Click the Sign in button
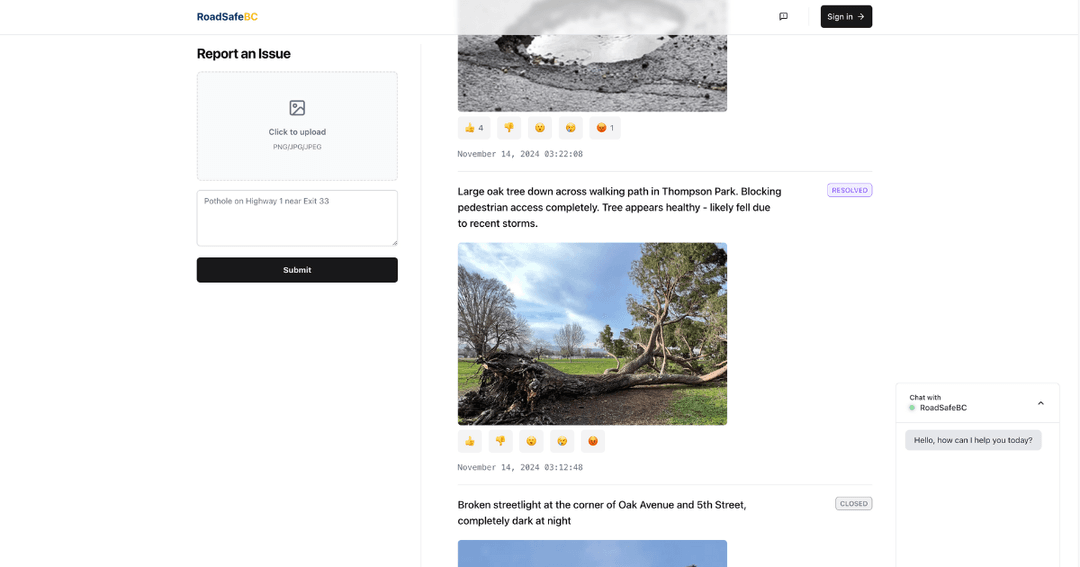Viewport: 1080px width, 567px height. pyautogui.click(x=846, y=17)
